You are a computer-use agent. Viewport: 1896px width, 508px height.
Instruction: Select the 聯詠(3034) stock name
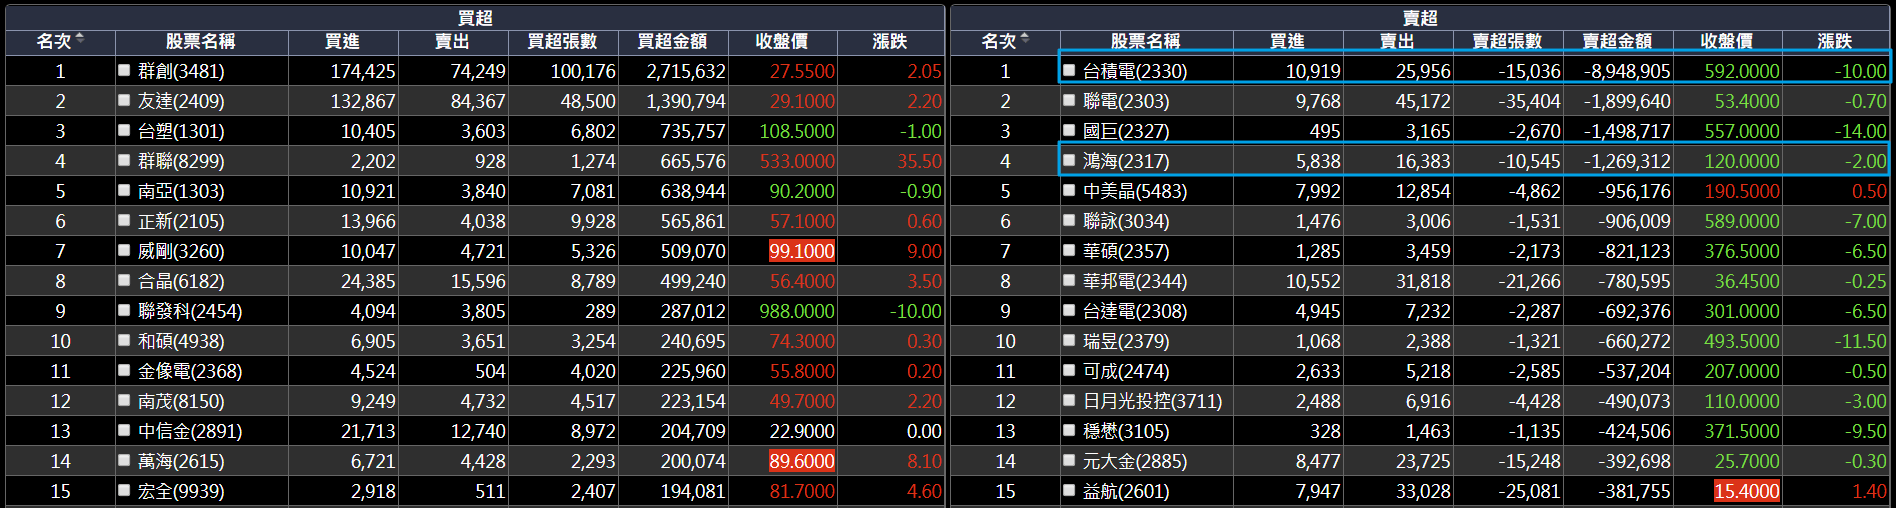point(1126,221)
